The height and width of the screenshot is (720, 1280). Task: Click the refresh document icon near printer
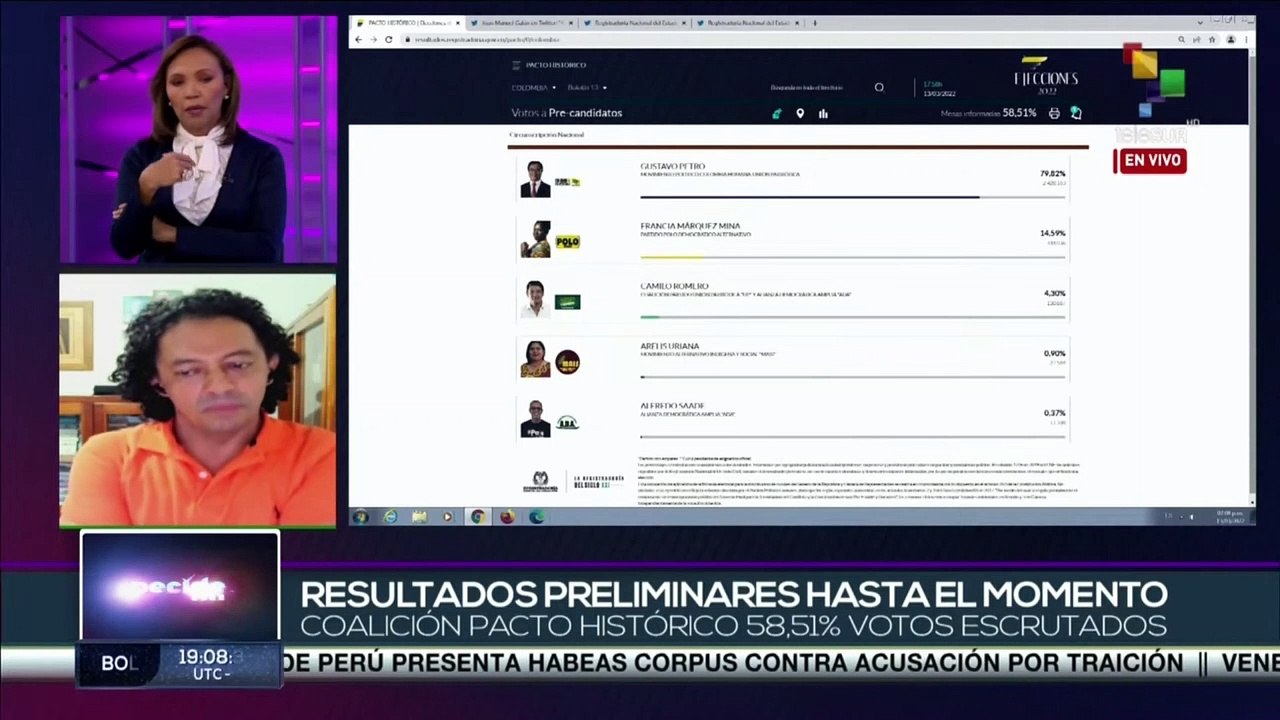(x=1076, y=113)
